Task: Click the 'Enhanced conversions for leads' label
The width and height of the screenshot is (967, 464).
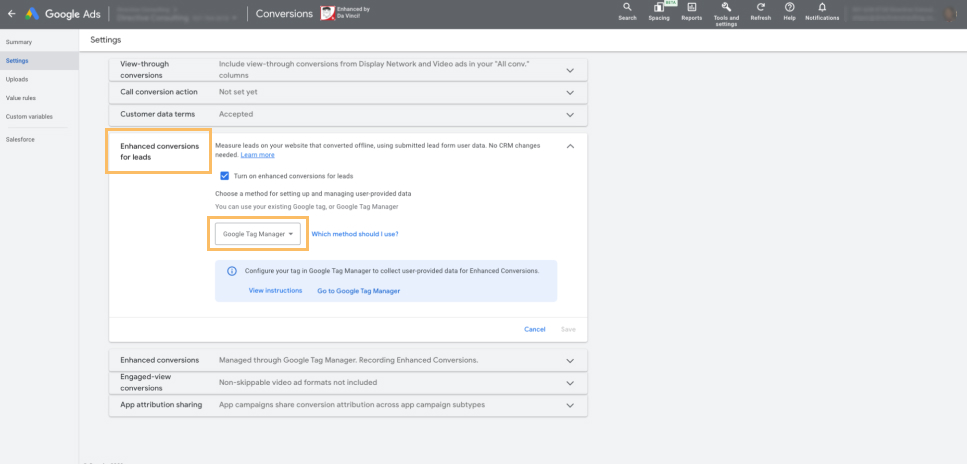Action: tap(160, 152)
